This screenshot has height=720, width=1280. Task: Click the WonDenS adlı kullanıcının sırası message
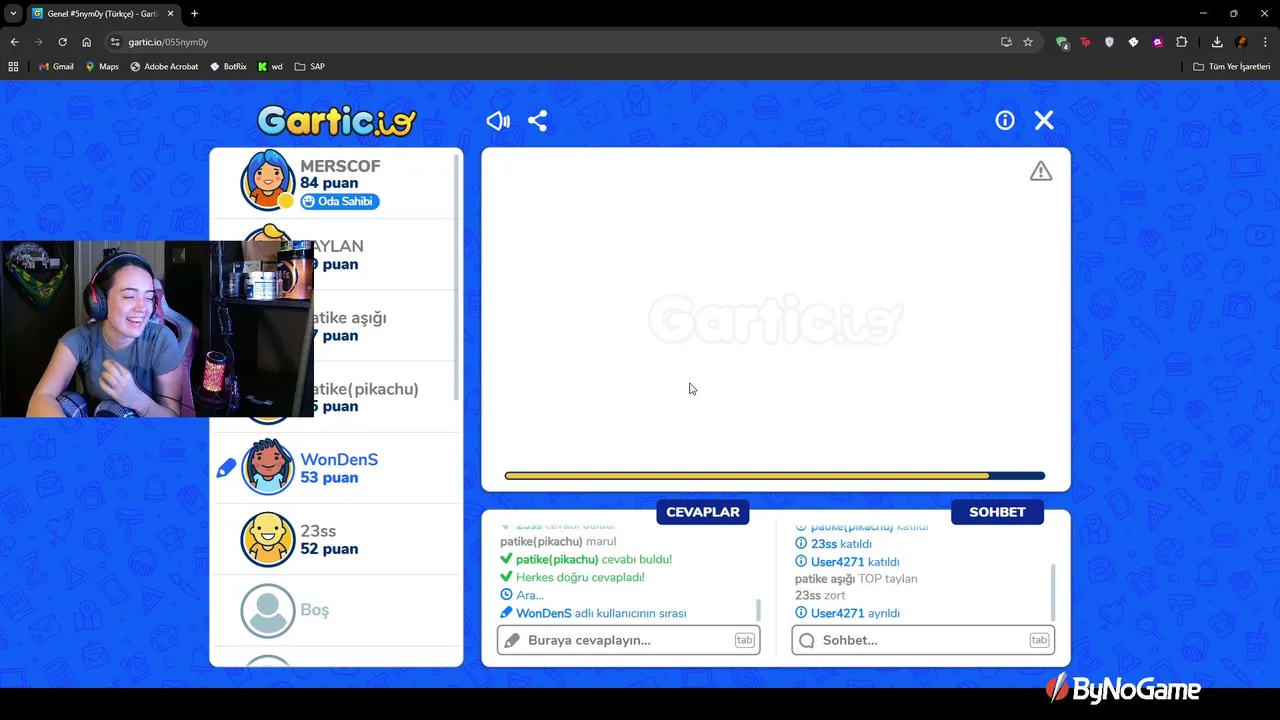tap(601, 613)
